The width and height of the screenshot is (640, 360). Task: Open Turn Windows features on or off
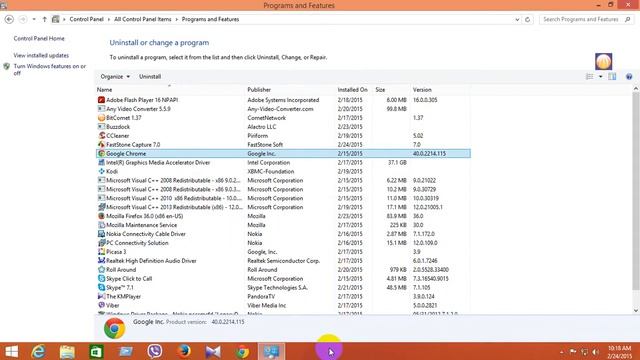click(50, 69)
